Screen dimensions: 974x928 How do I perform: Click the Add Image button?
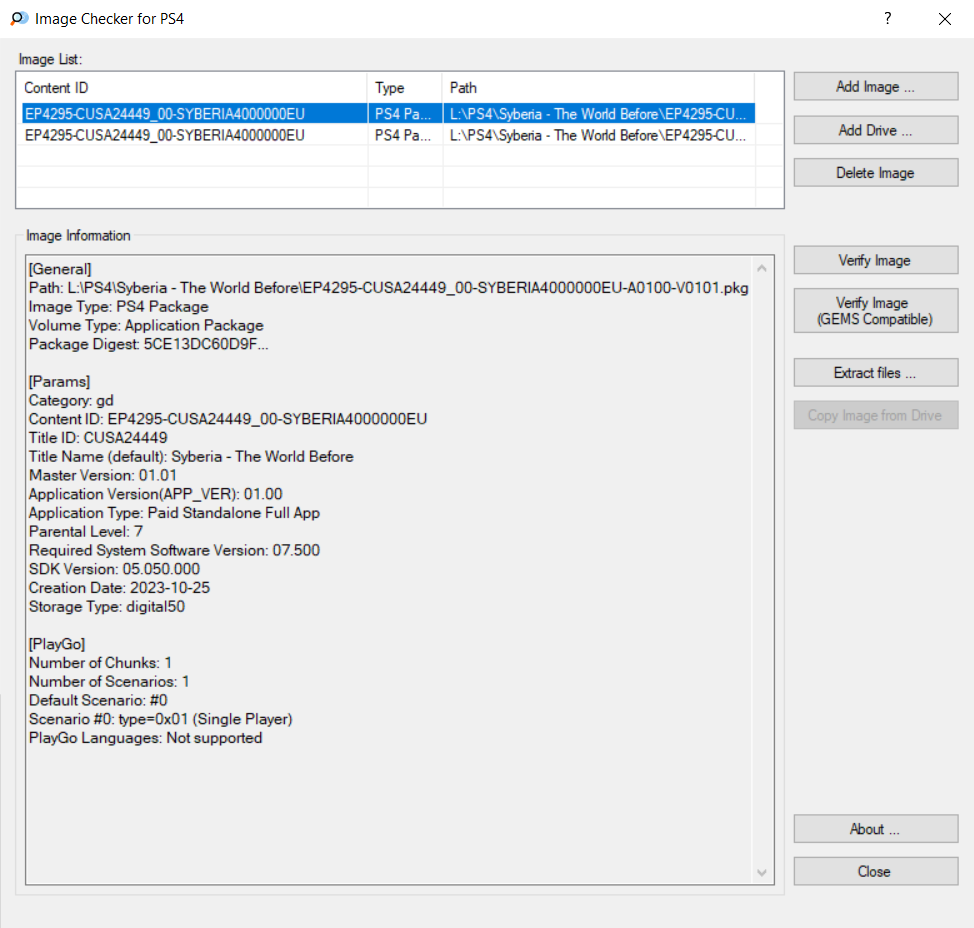pyautogui.click(x=875, y=87)
